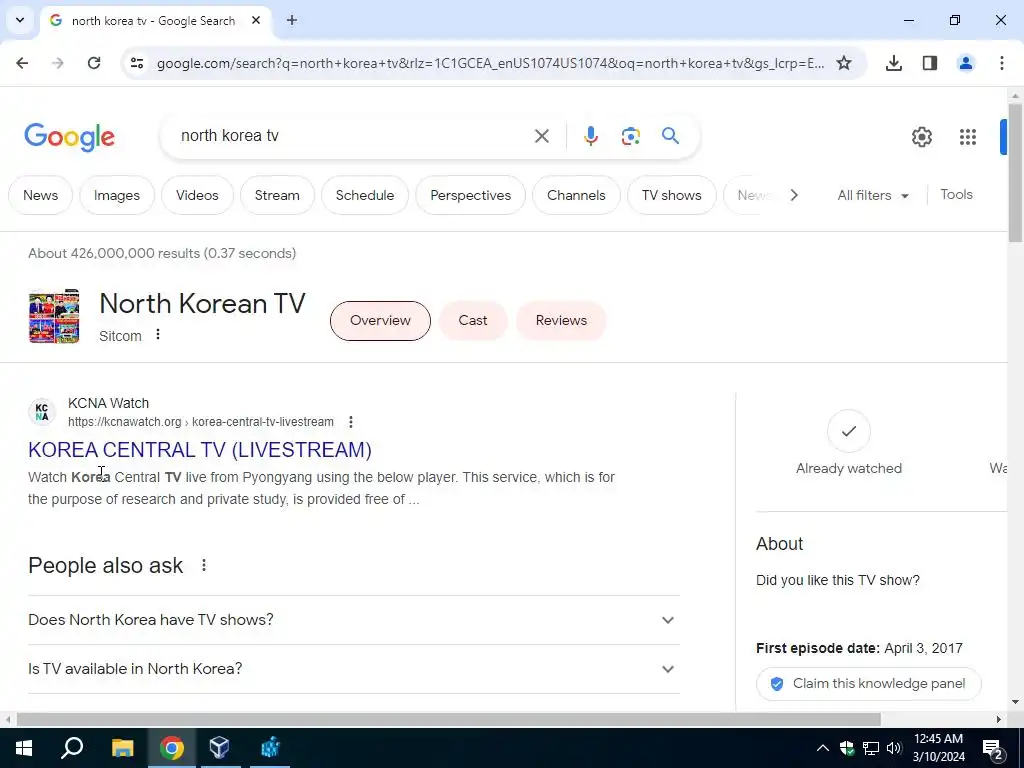Open Chrome side panel icon
The image size is (1024, 768).
(930, 63)
